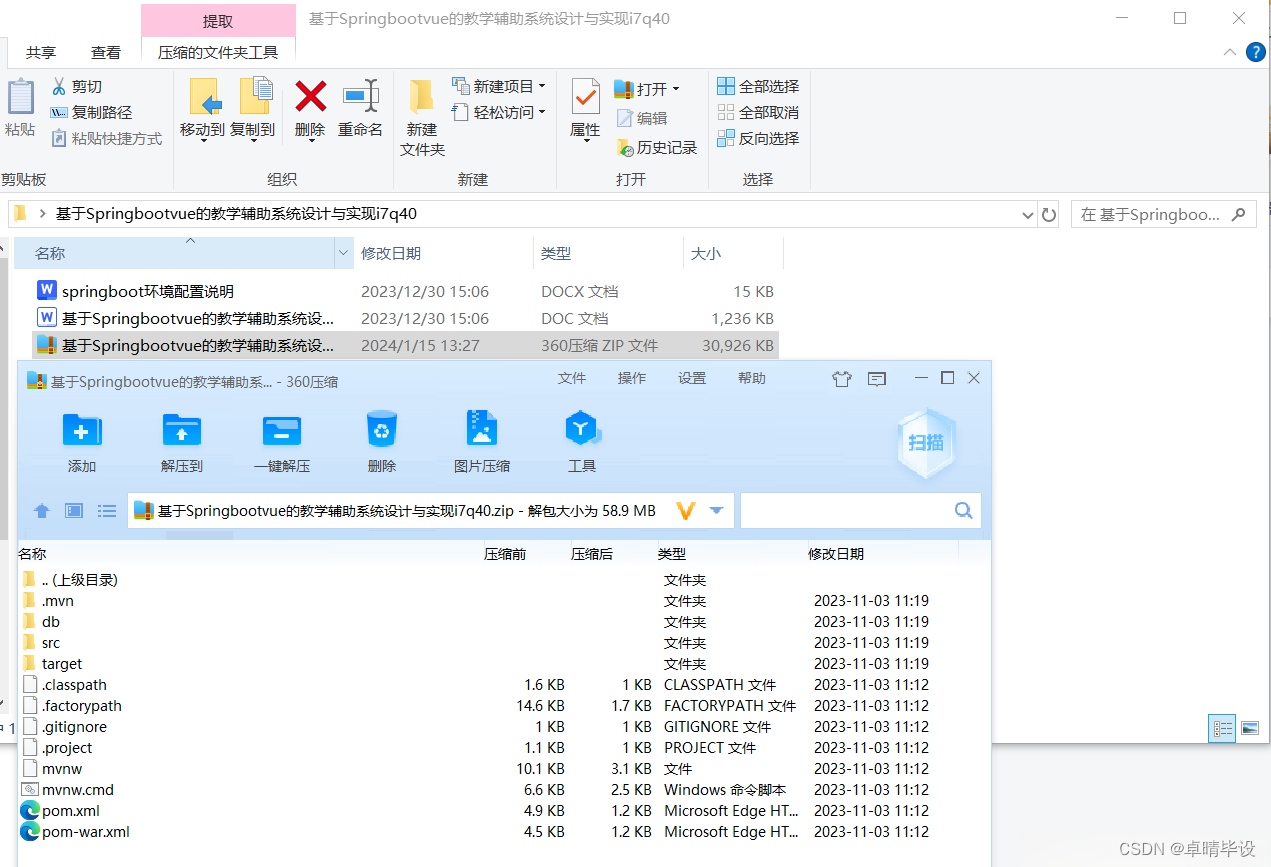Image resolution: width=1271 pixels, height=867 pixels.
Task: Click the feedback icon in 360压缩 titlebar
Action: (x=877, y=379)
